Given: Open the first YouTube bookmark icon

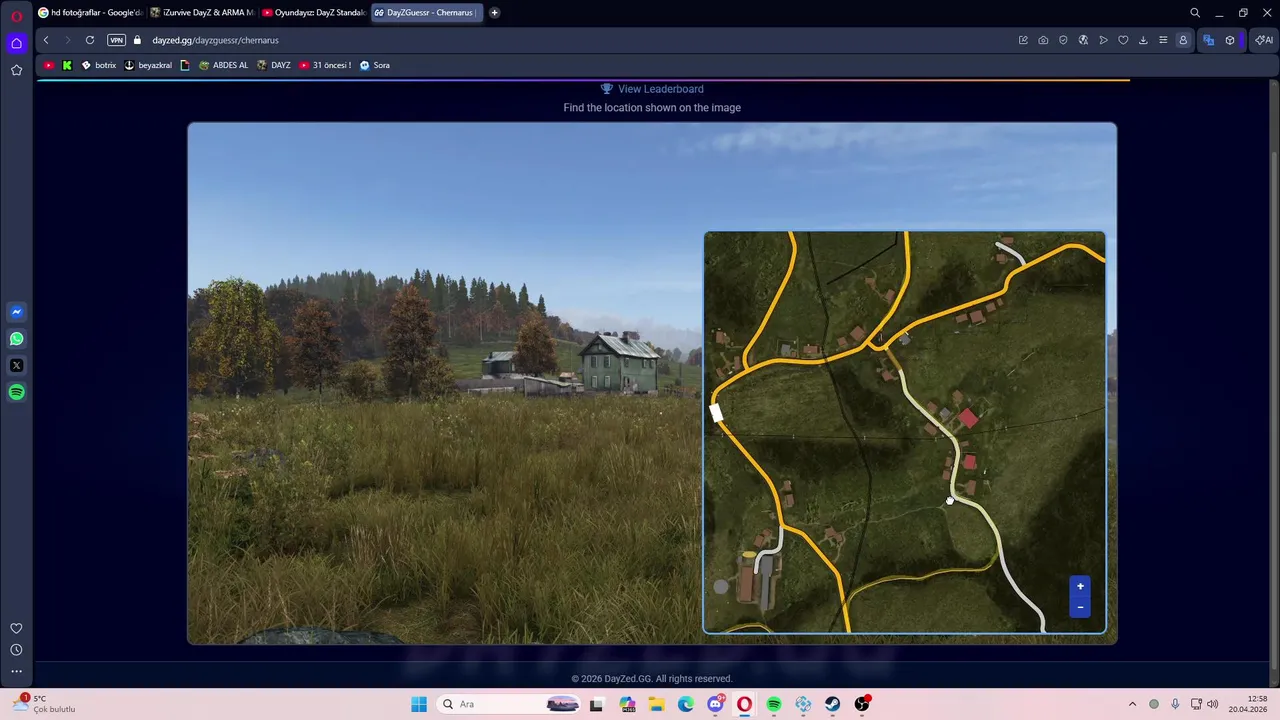Looking at the screenshot, I should pos(49,65).
